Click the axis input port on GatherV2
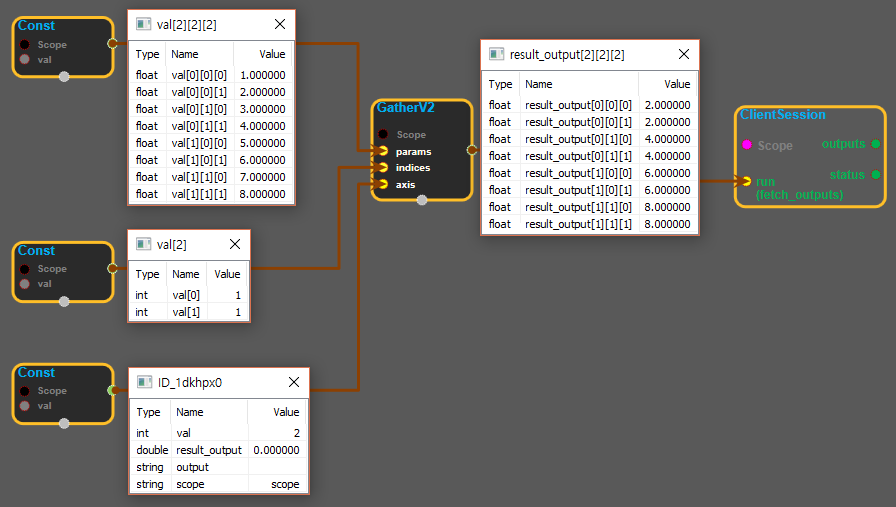Screen dimensions: 896x507 pos(382,184)
